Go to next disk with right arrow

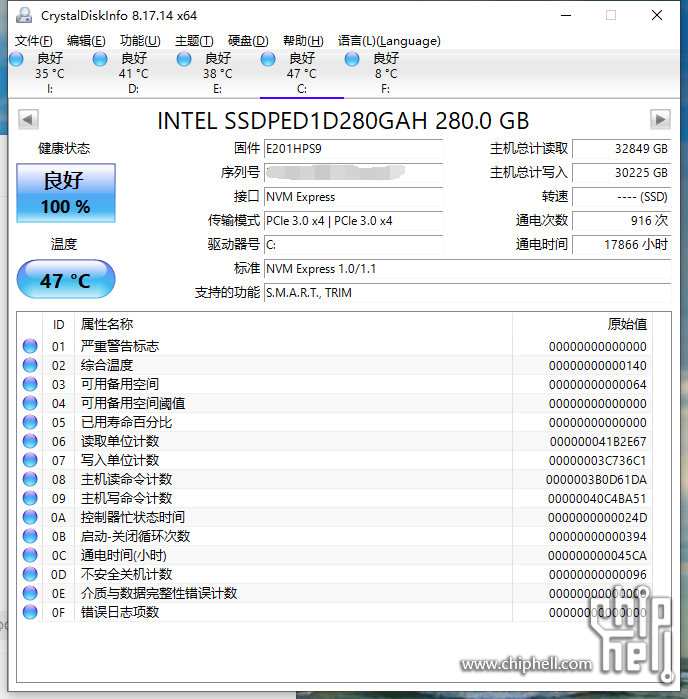[x=660, y=119]
